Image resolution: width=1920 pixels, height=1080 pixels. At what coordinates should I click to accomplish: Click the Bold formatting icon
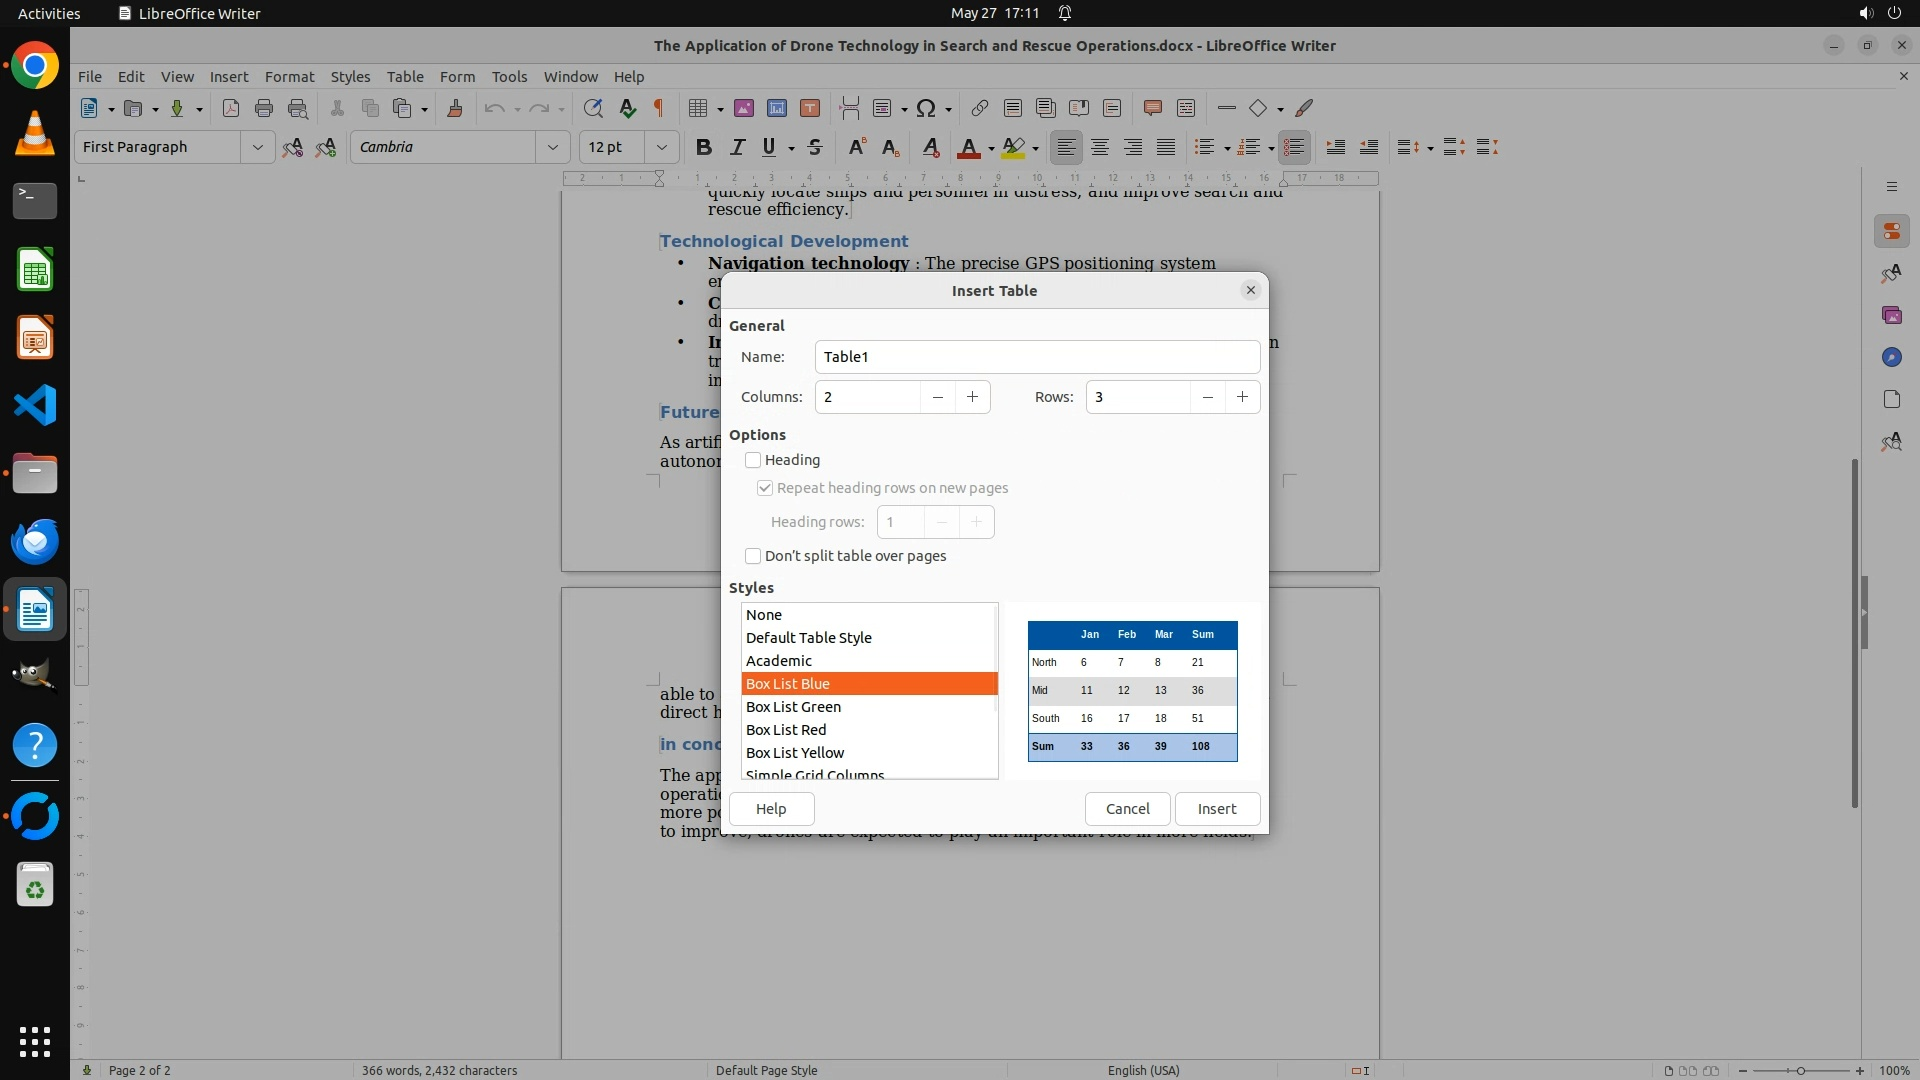[x=703, y=147]
